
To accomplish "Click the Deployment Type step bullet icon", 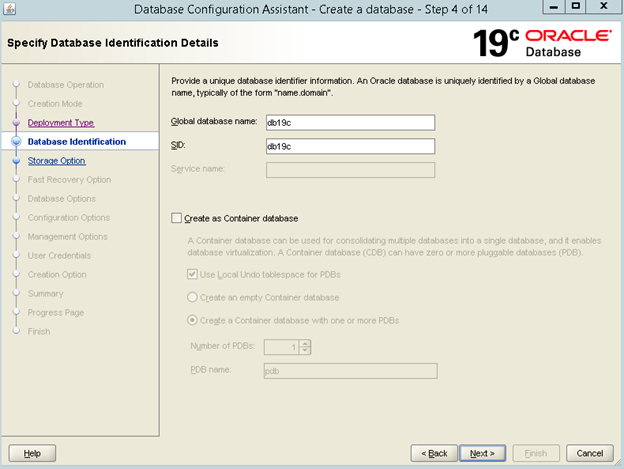I will [x=16, y=123].
